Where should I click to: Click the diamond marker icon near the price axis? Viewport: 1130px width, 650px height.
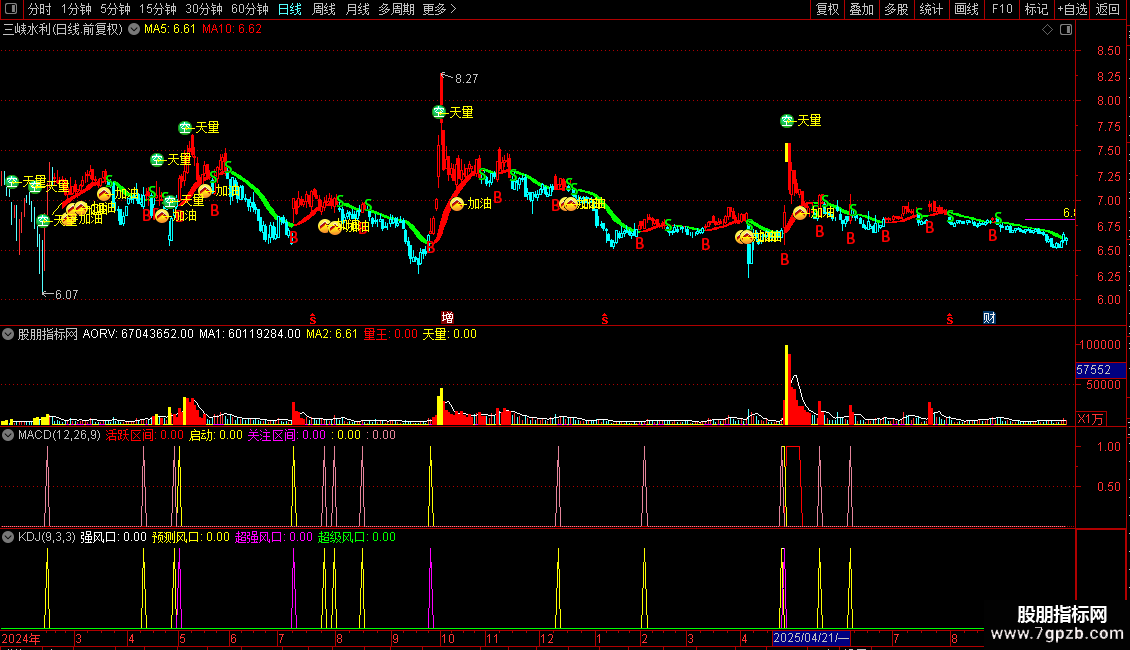tap(1048, 30)
